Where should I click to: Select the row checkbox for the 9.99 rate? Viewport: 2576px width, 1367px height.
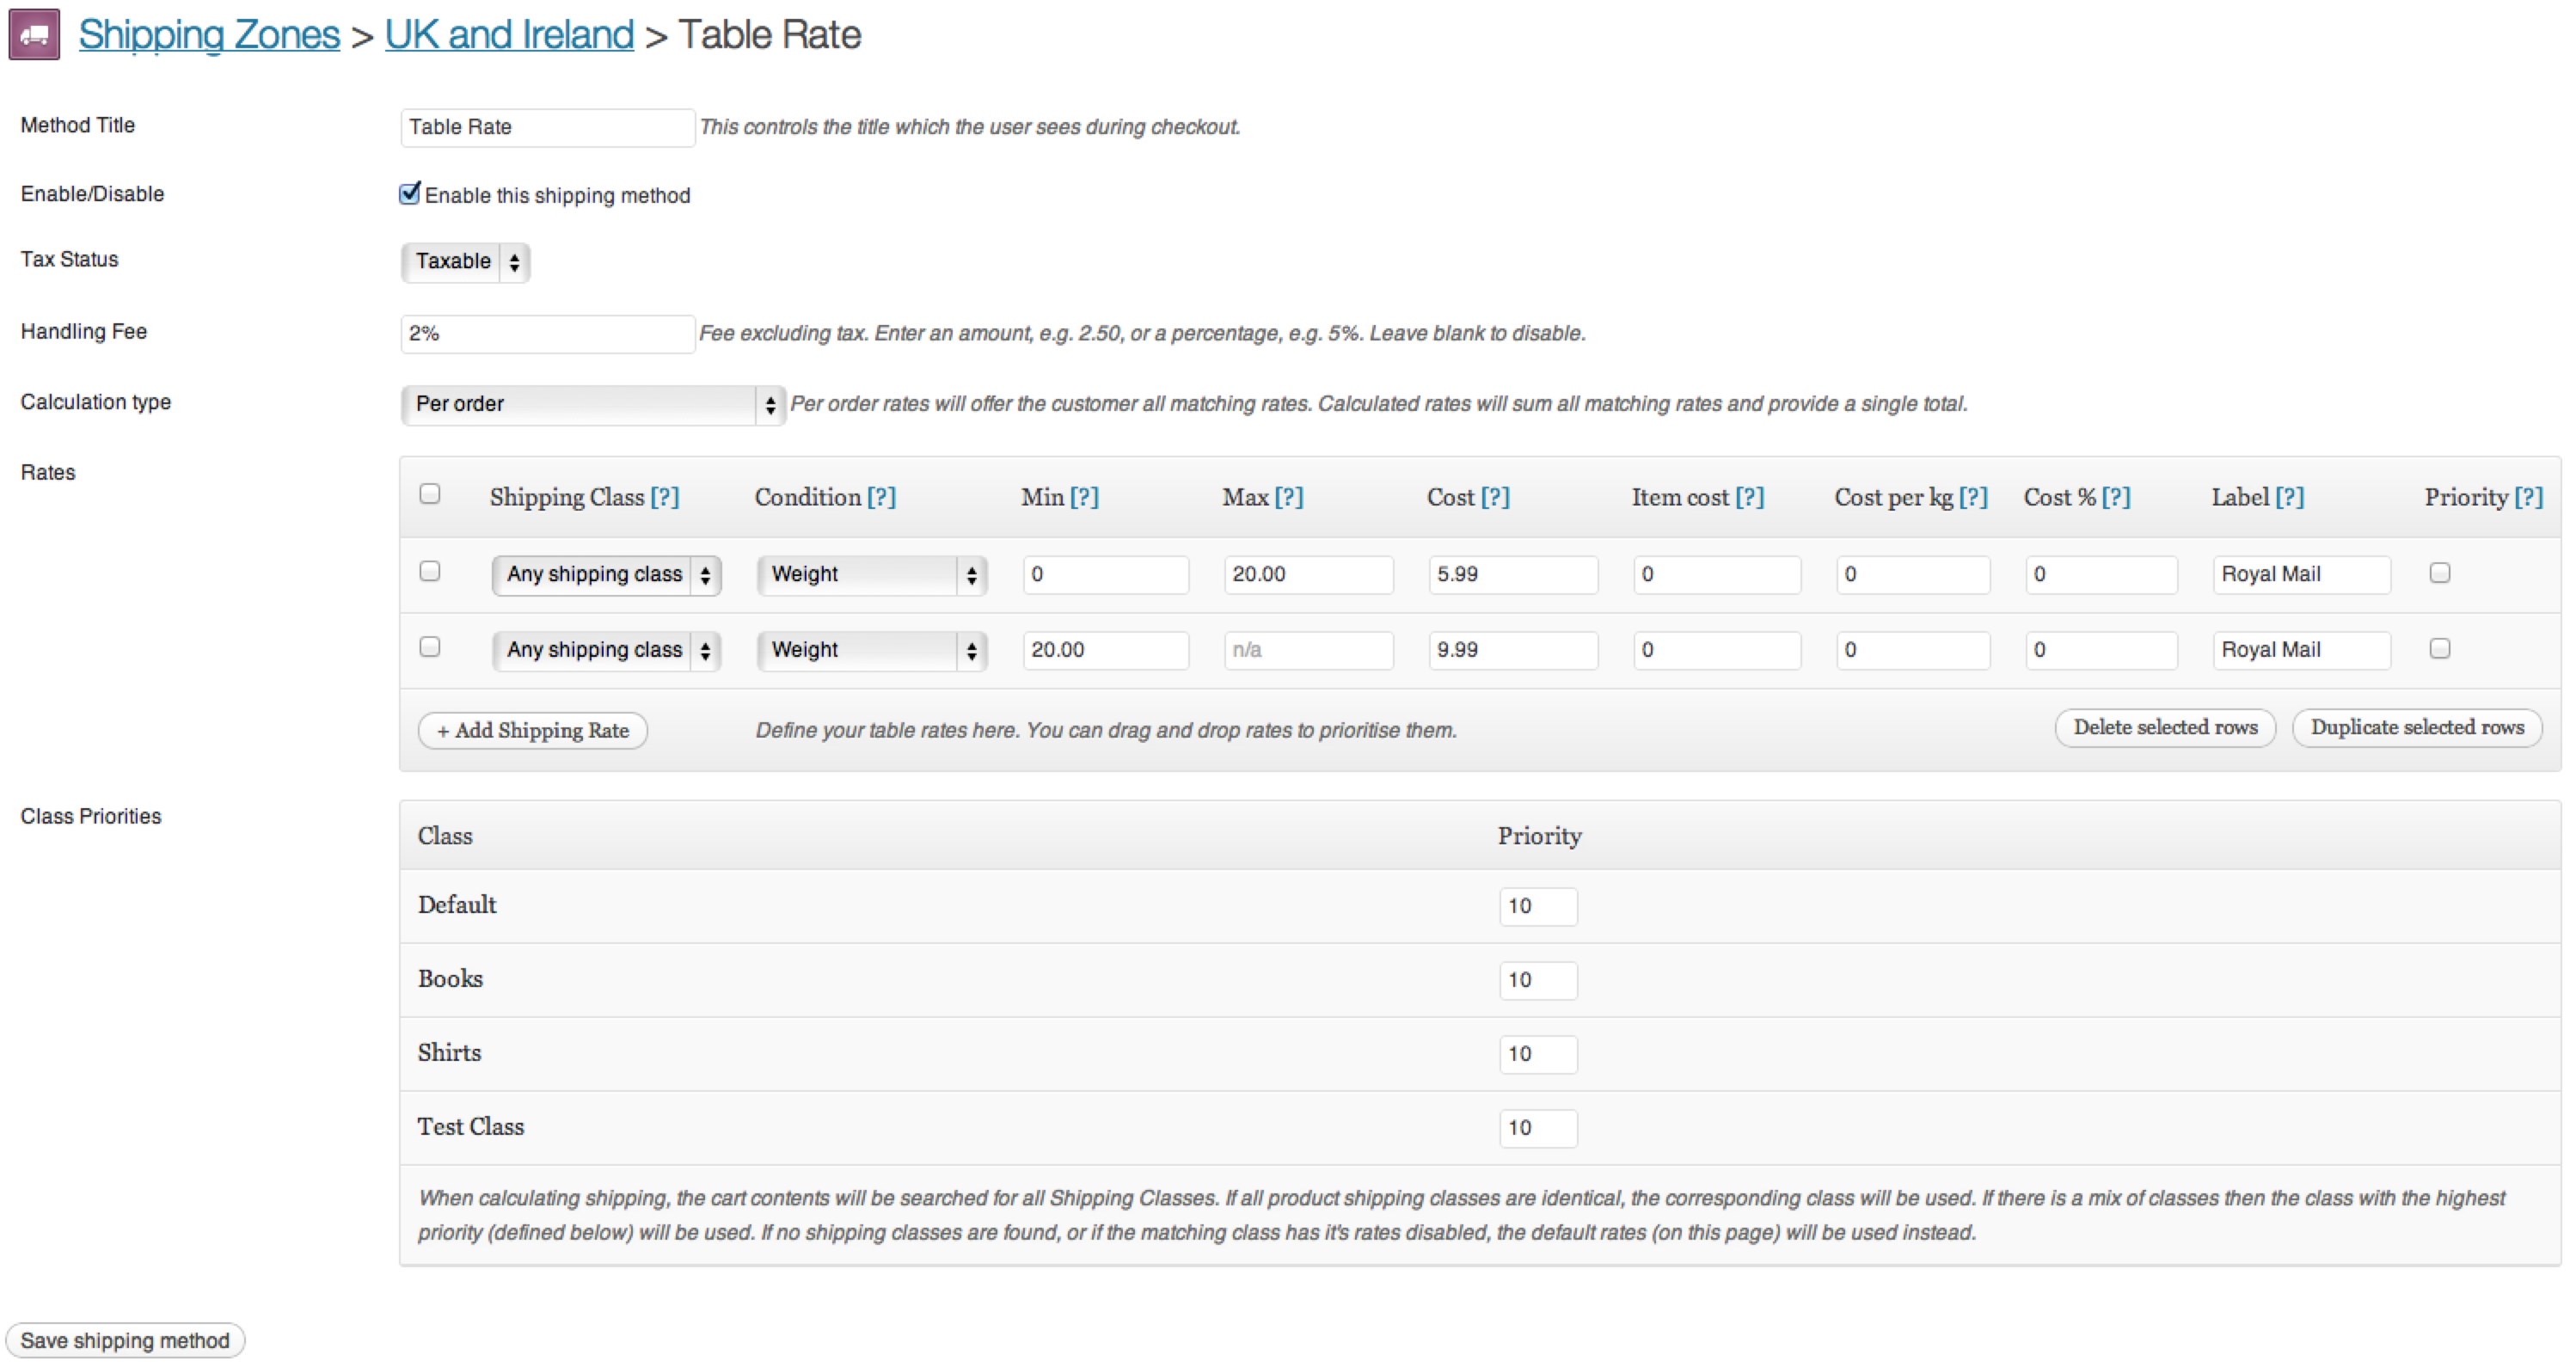pos(430,647)
